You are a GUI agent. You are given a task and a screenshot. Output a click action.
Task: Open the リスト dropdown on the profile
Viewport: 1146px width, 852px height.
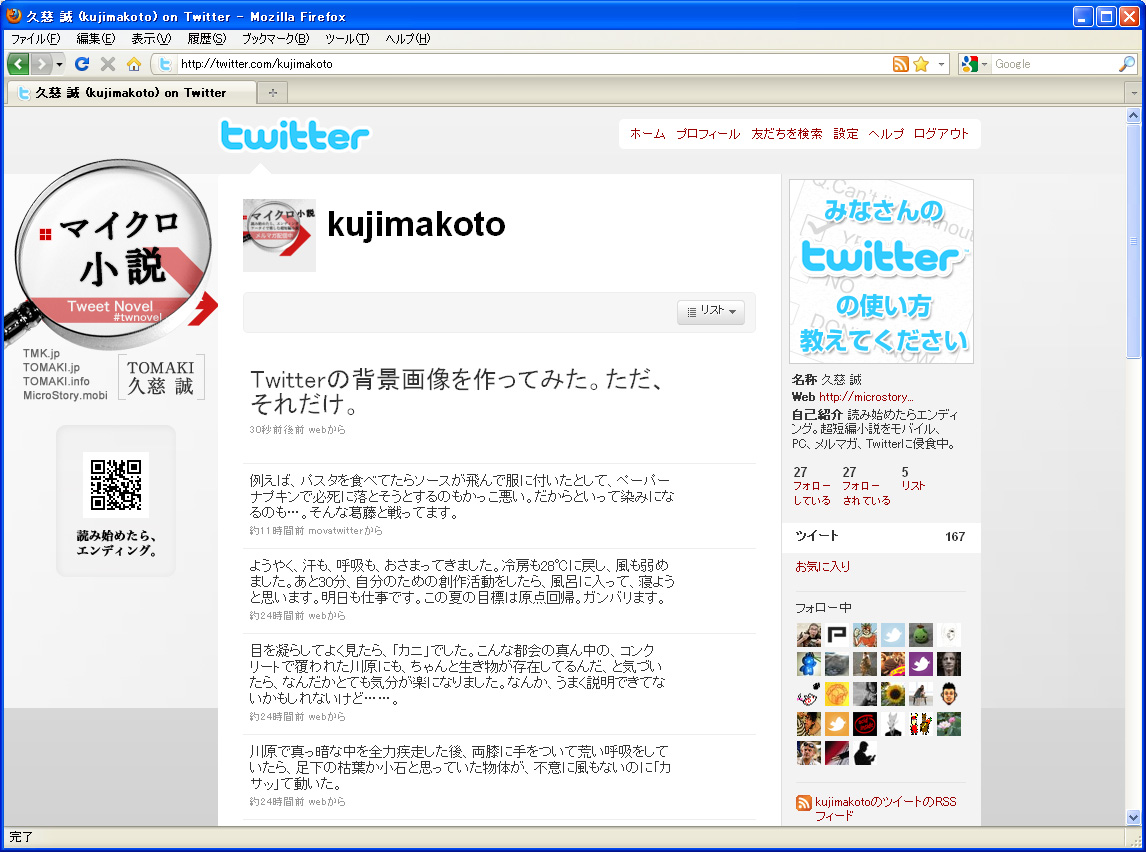coord(711,312)
